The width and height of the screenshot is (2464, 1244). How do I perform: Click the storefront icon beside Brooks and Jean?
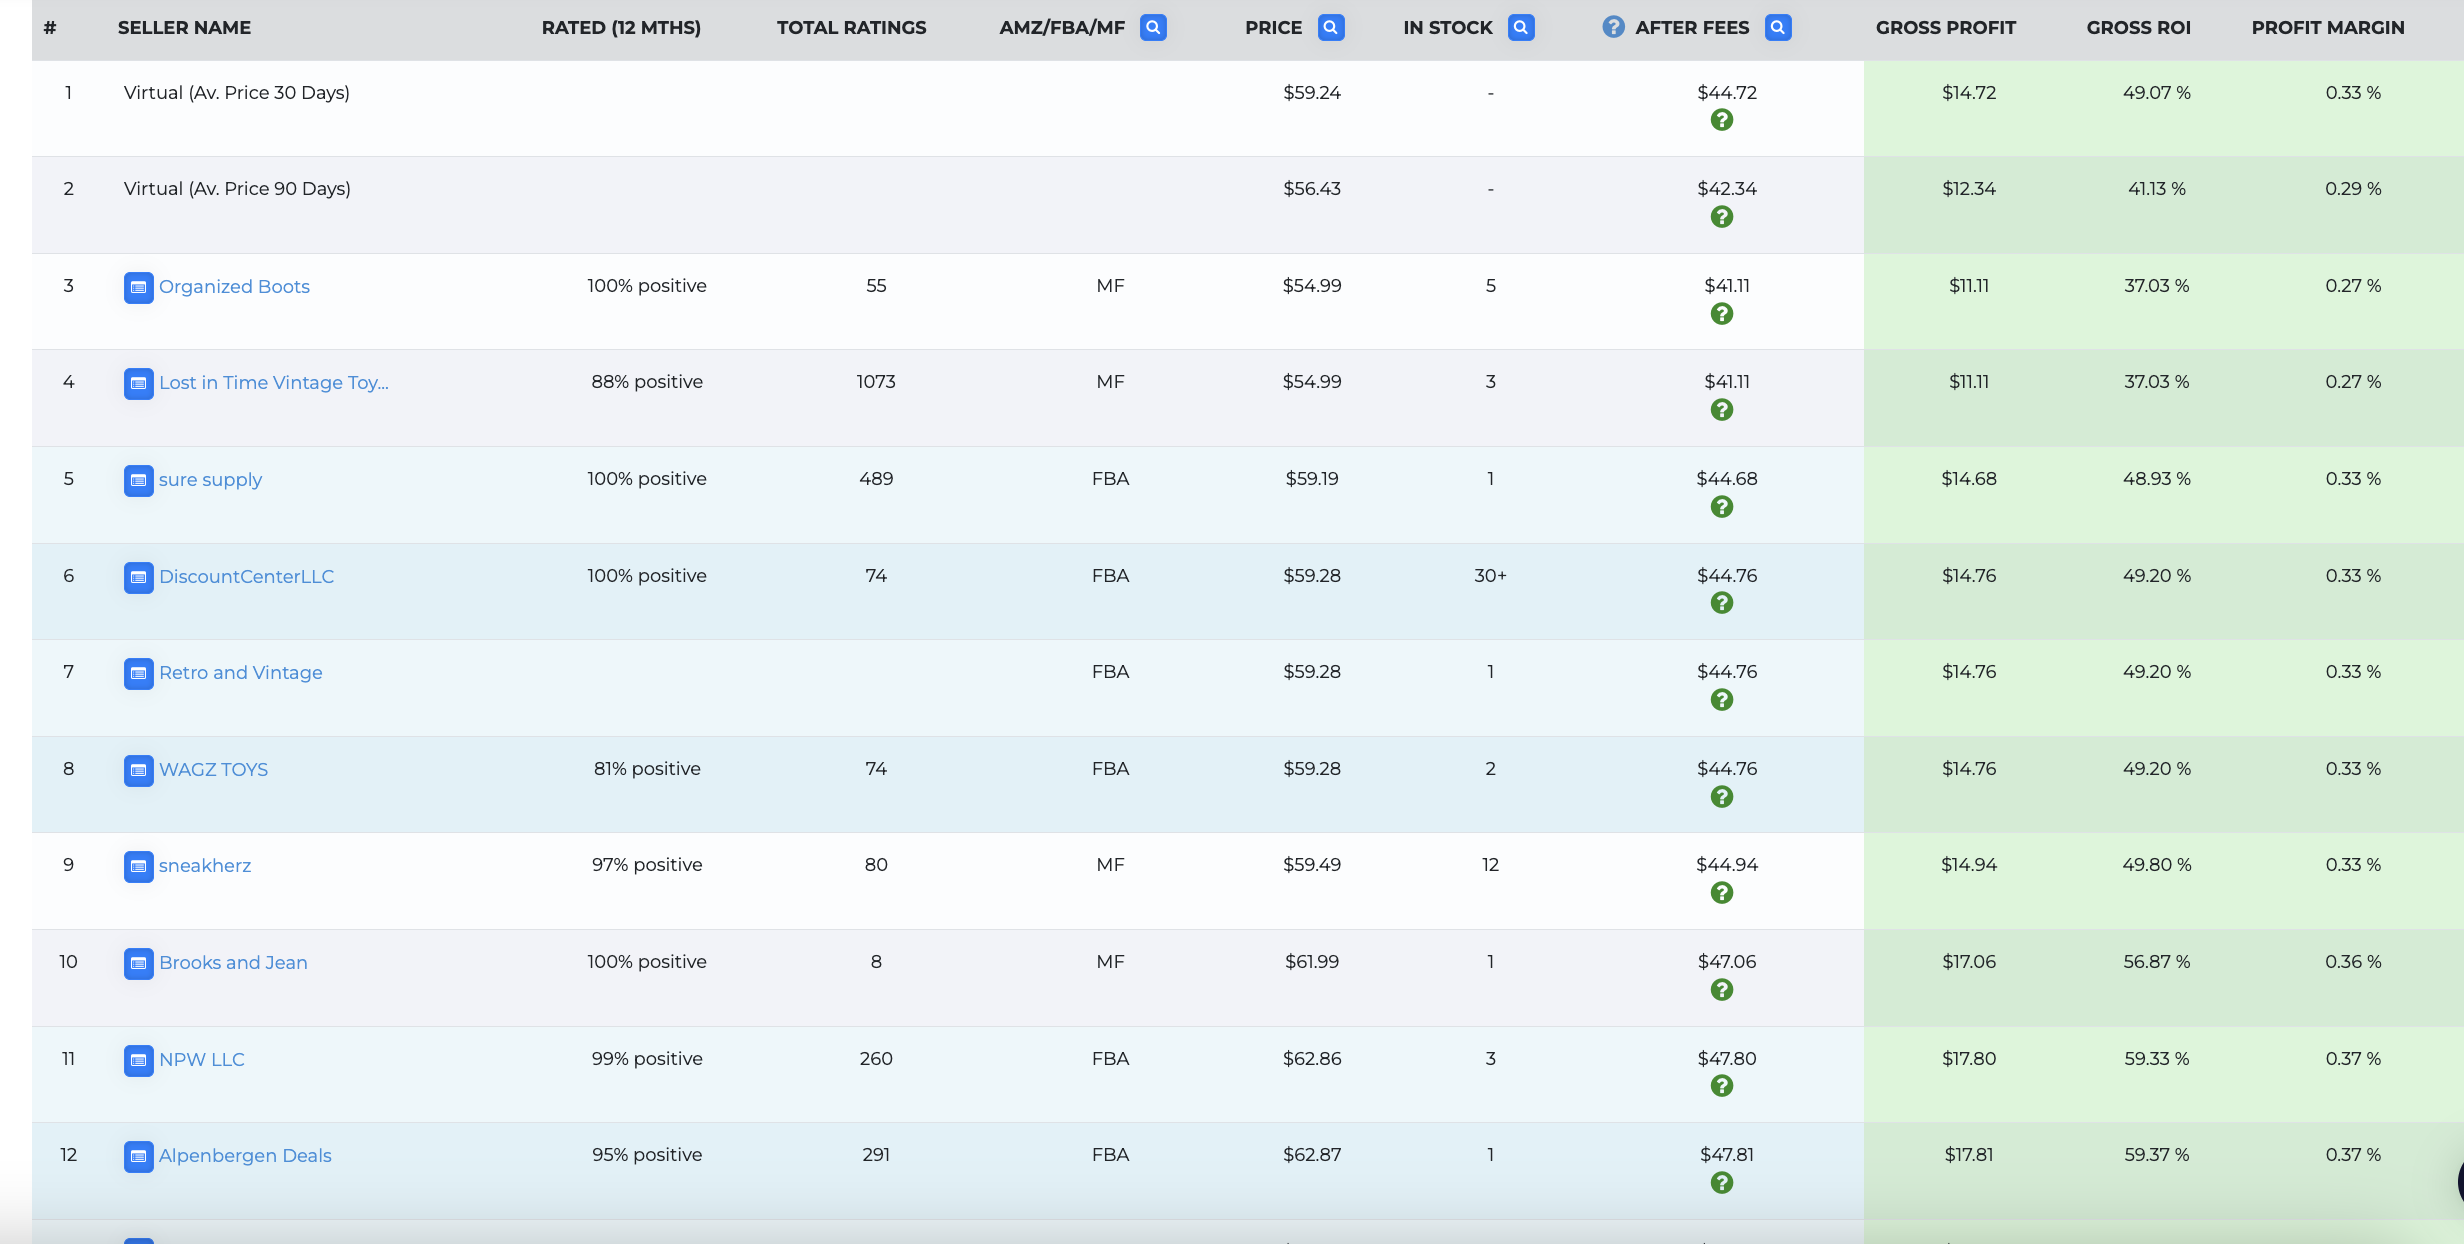pyautogui.click(x=138, y=963)
